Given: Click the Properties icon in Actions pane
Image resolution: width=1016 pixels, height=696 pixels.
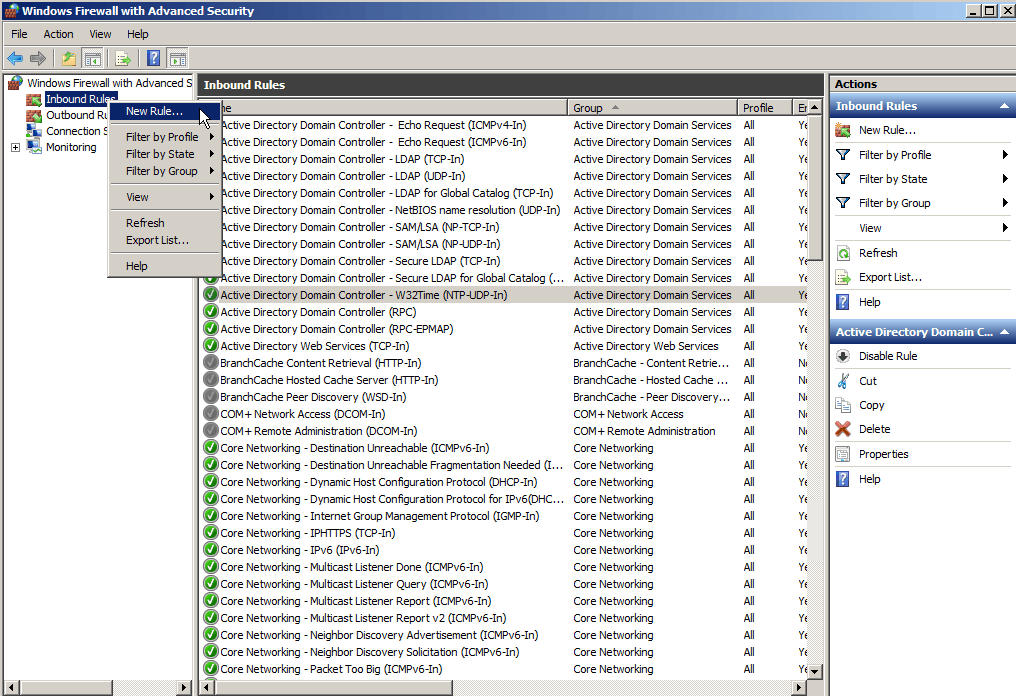Looking at the screenshot, I should pos(843,454).
